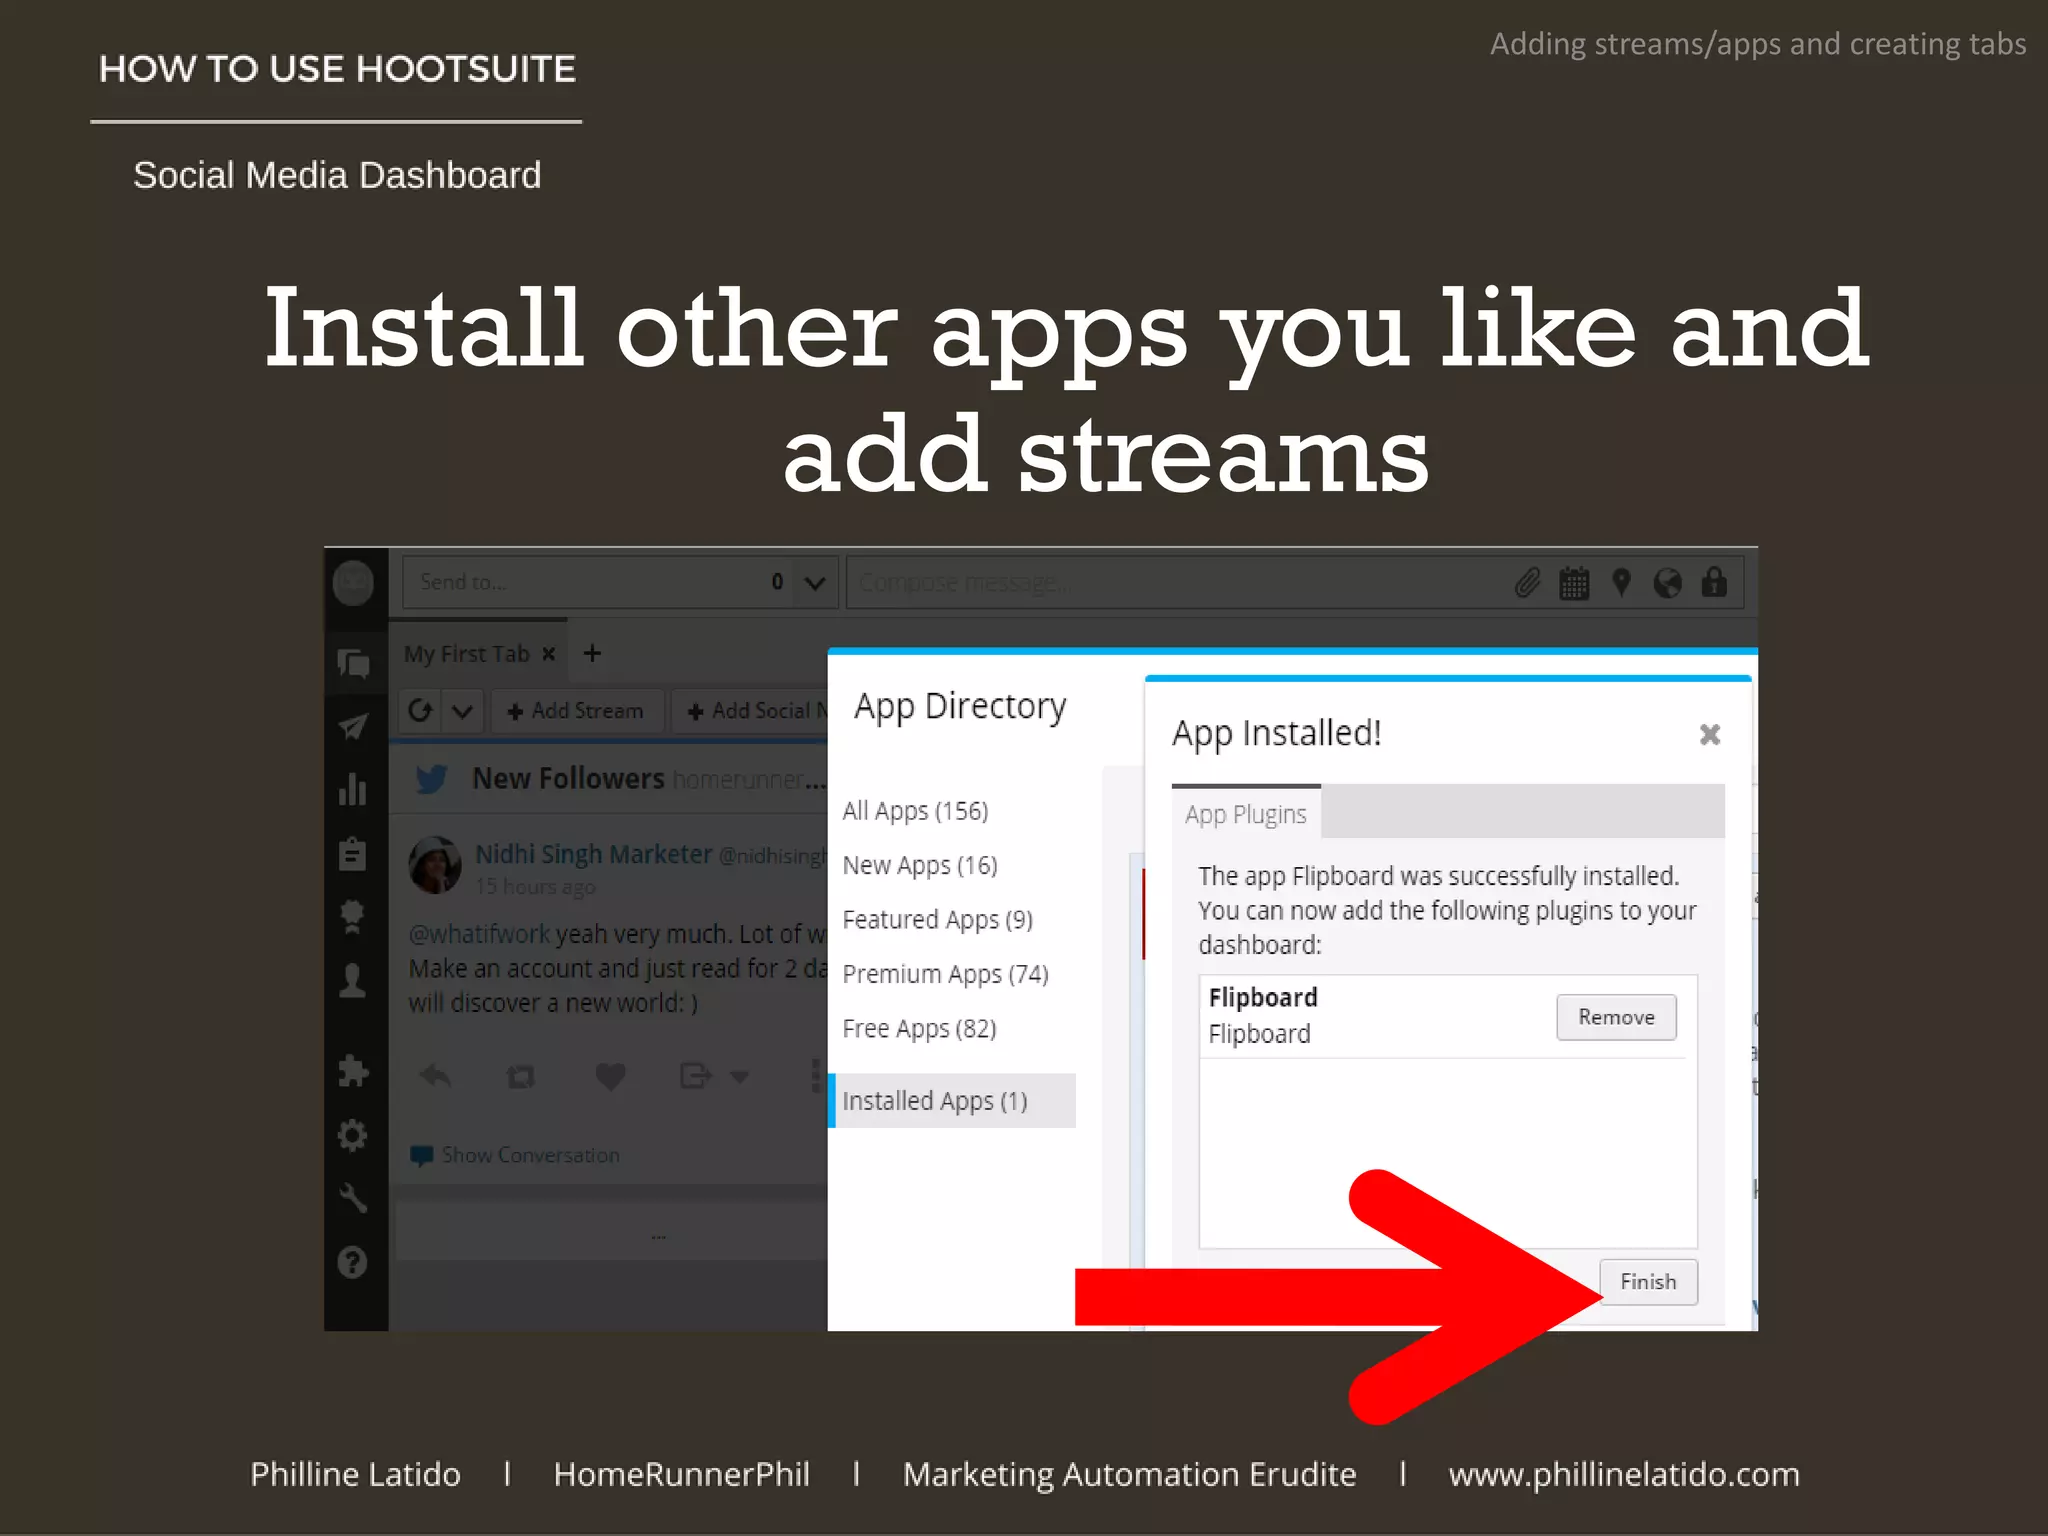
Task: Open Free Apps (82) category
Action: tap(919, 1028)
